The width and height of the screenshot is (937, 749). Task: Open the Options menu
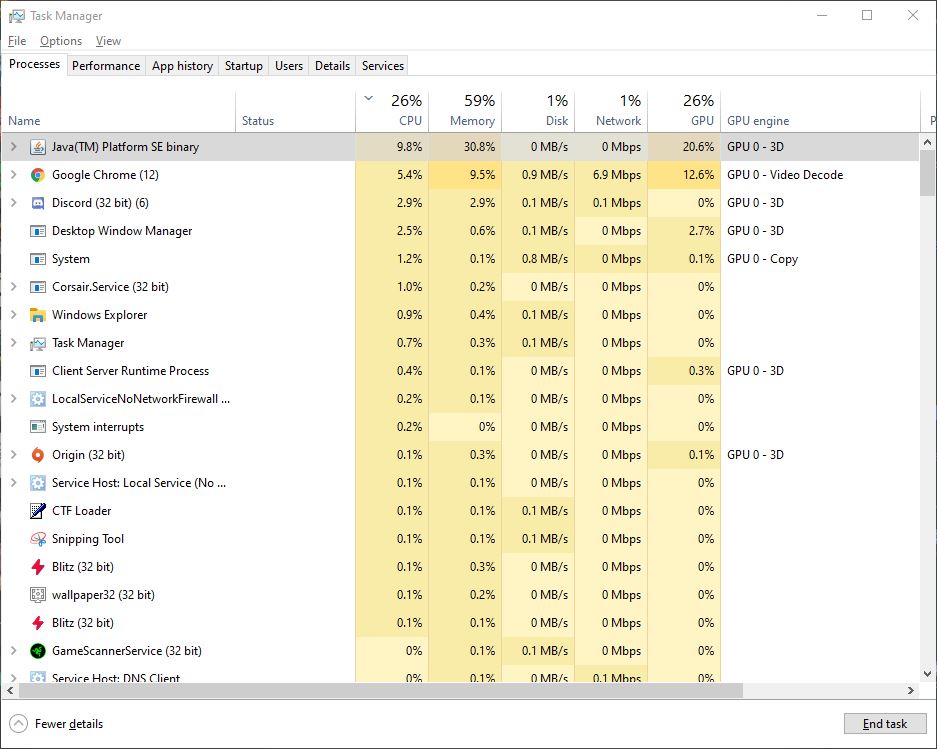(61, 41)
